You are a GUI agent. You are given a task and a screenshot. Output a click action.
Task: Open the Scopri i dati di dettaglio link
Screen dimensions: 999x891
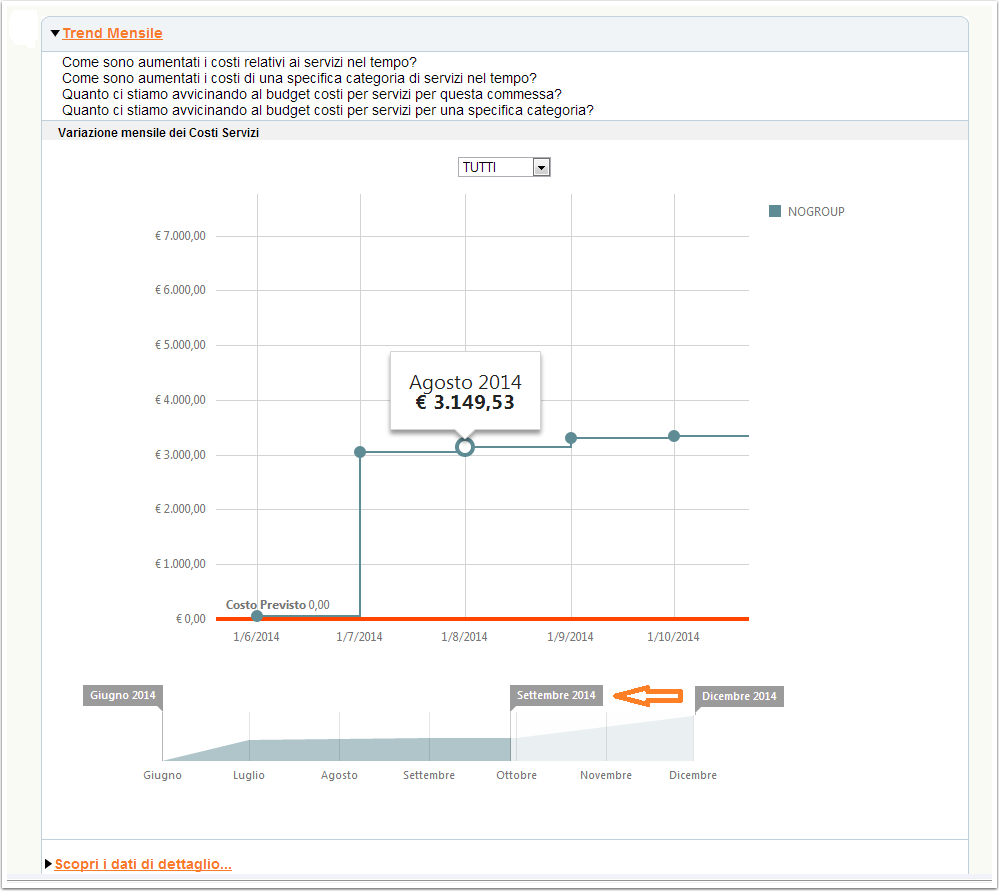coord(143,864)
